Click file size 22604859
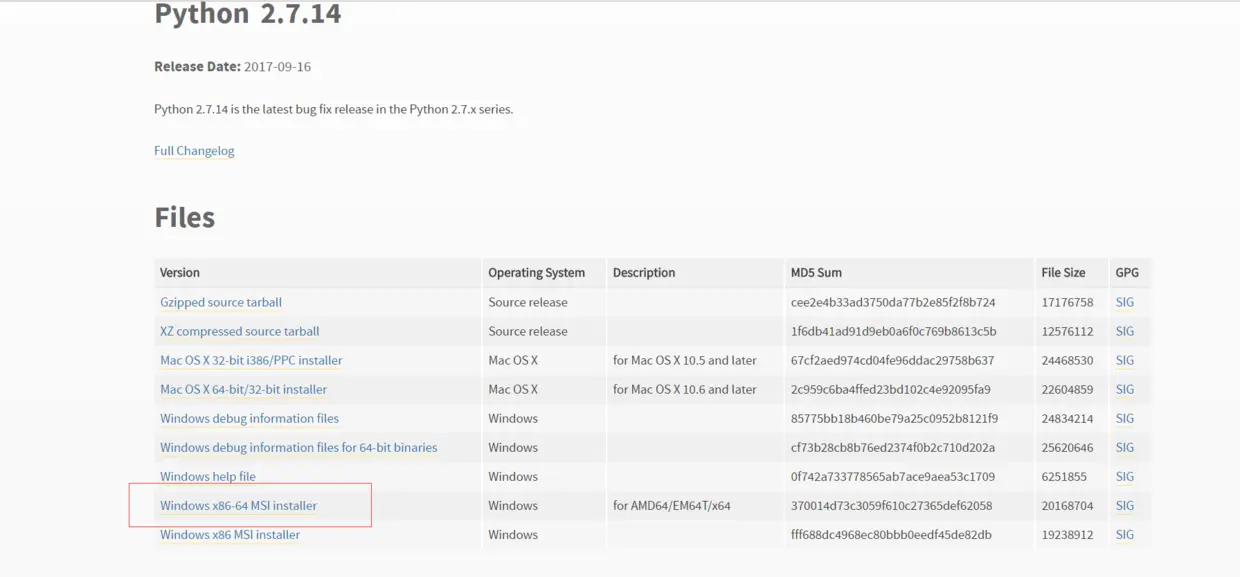 tap(1067, 389)
